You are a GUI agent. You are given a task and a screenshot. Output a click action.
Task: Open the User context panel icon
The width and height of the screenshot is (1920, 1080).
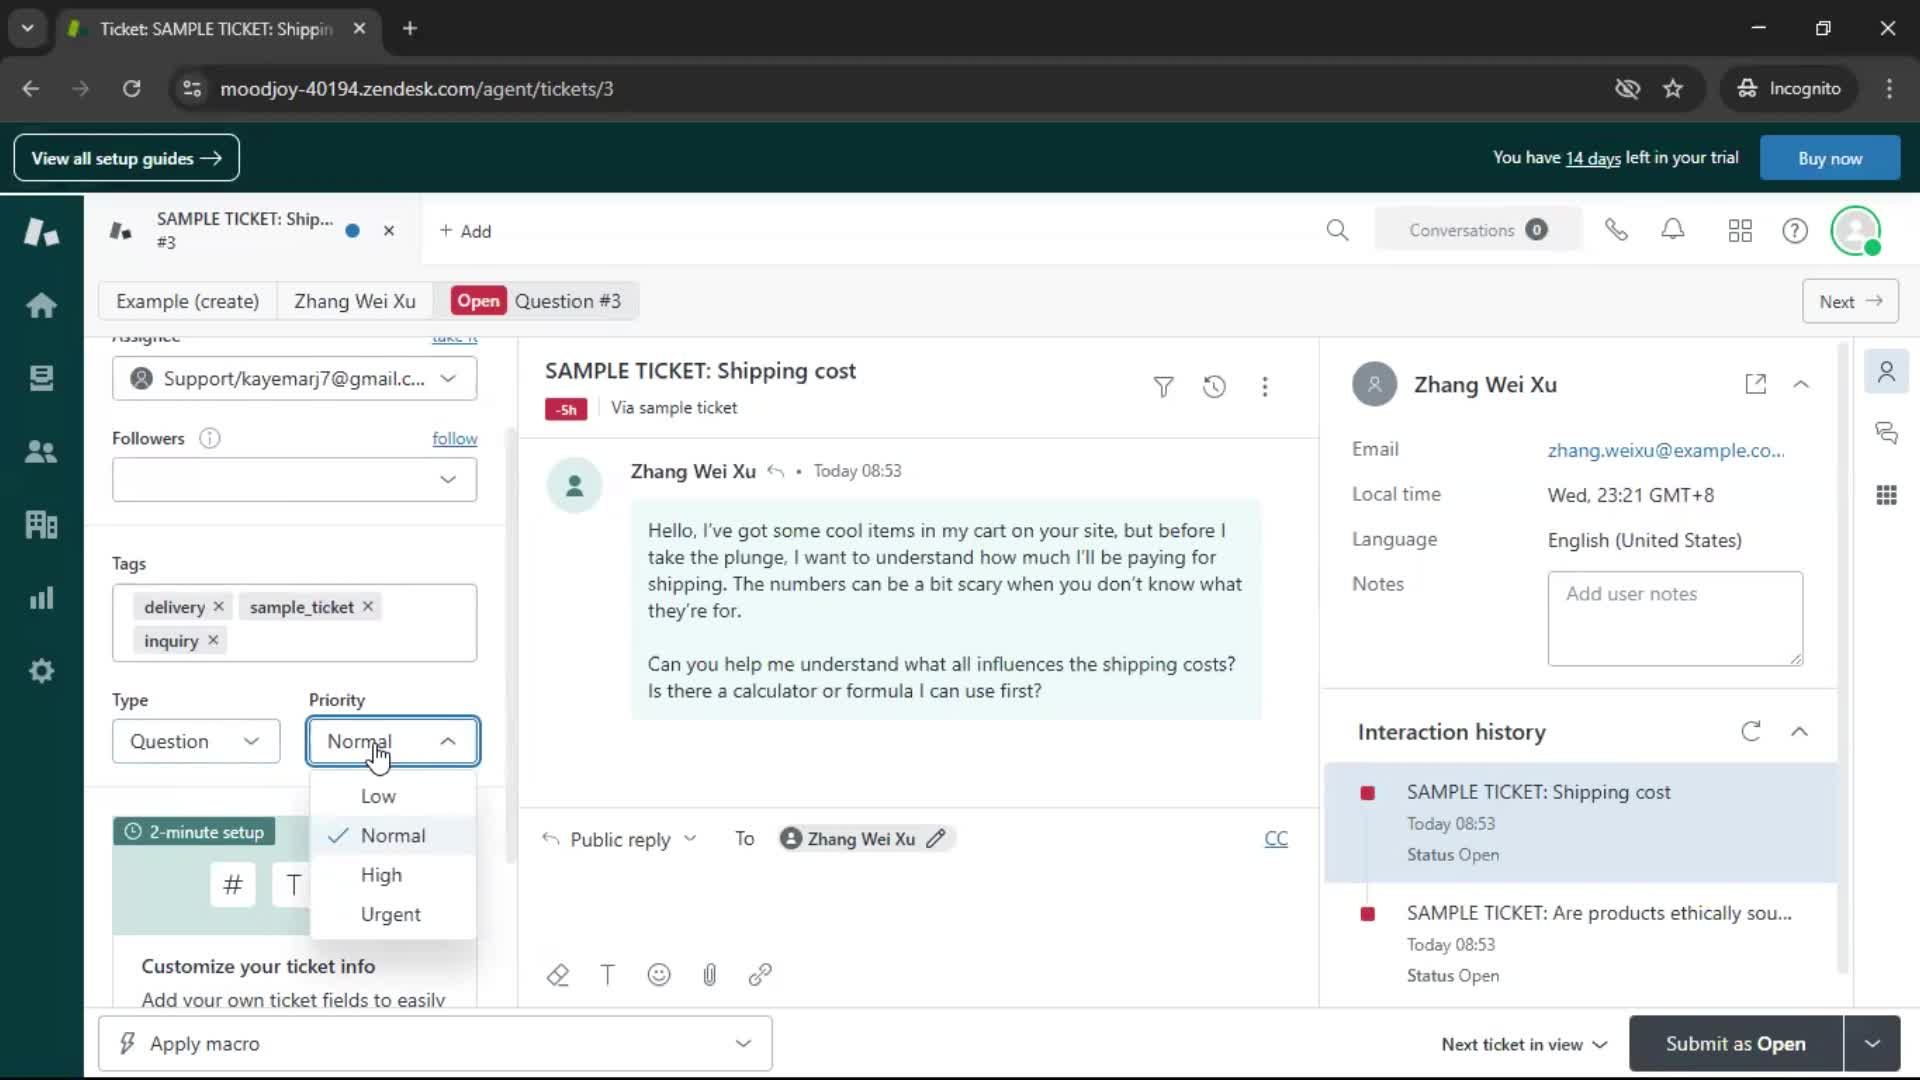(x=1887, y=372)
